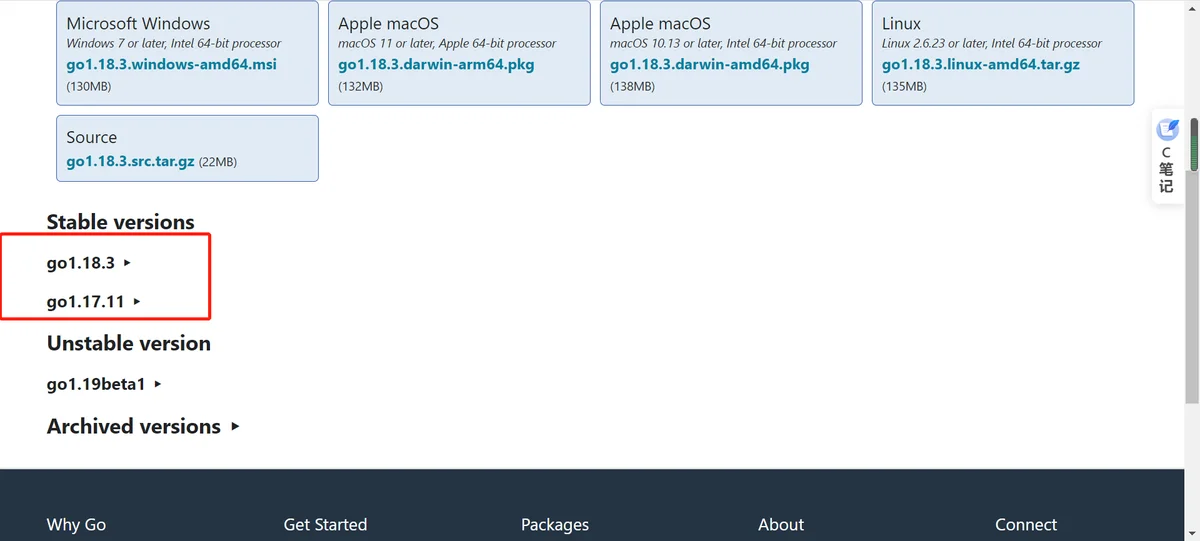The width and height of the screenshot is (1200, 541).
Task: Open the About footer link
Action: (x=781, y=524)
